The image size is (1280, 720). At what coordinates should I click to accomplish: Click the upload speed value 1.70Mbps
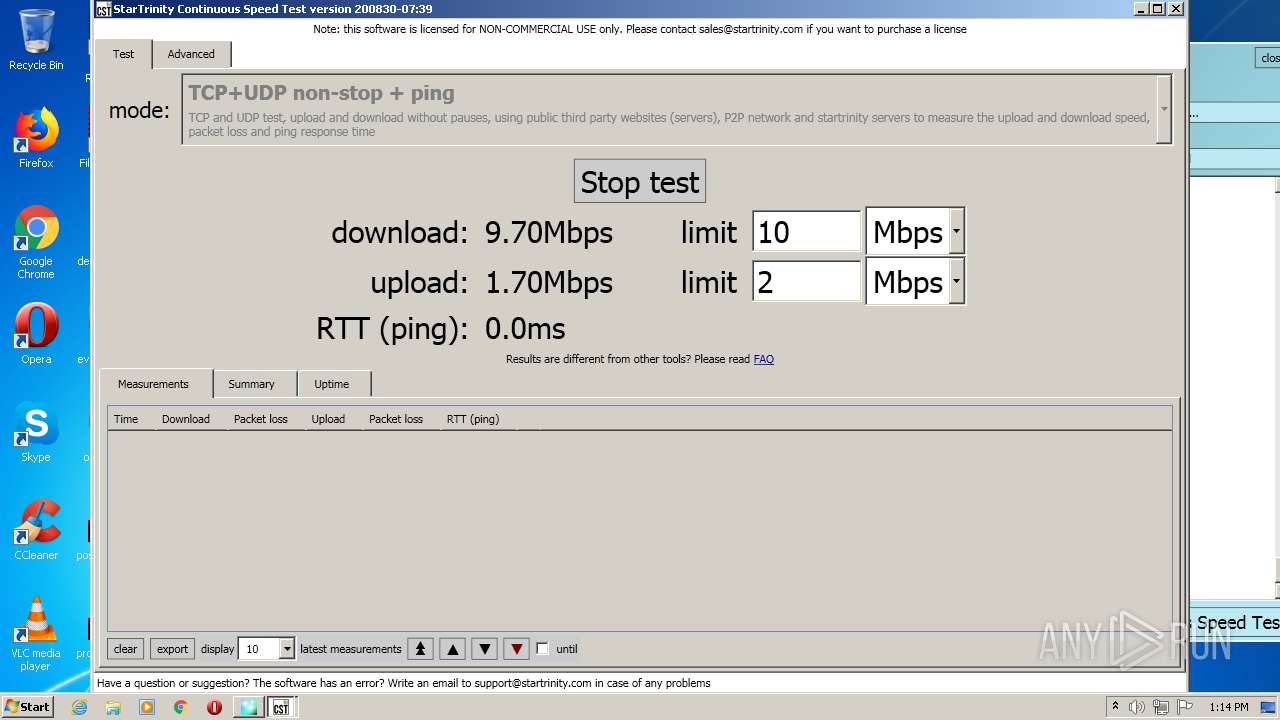click(x=549, y=283)
